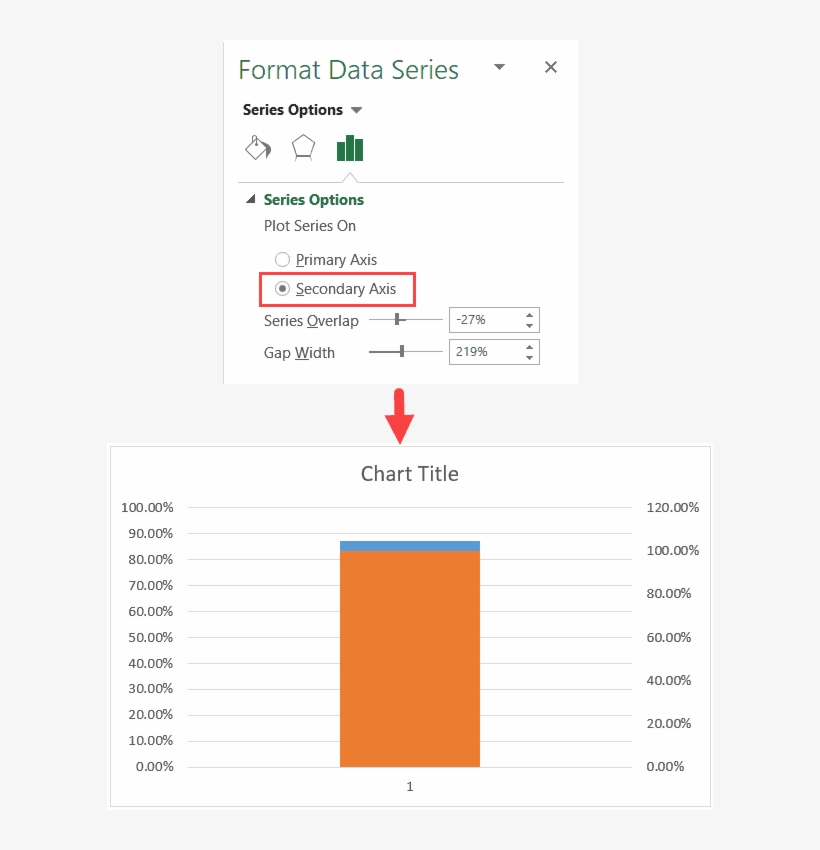Open the Effects pentagon tab

click(x=303, y=149)
